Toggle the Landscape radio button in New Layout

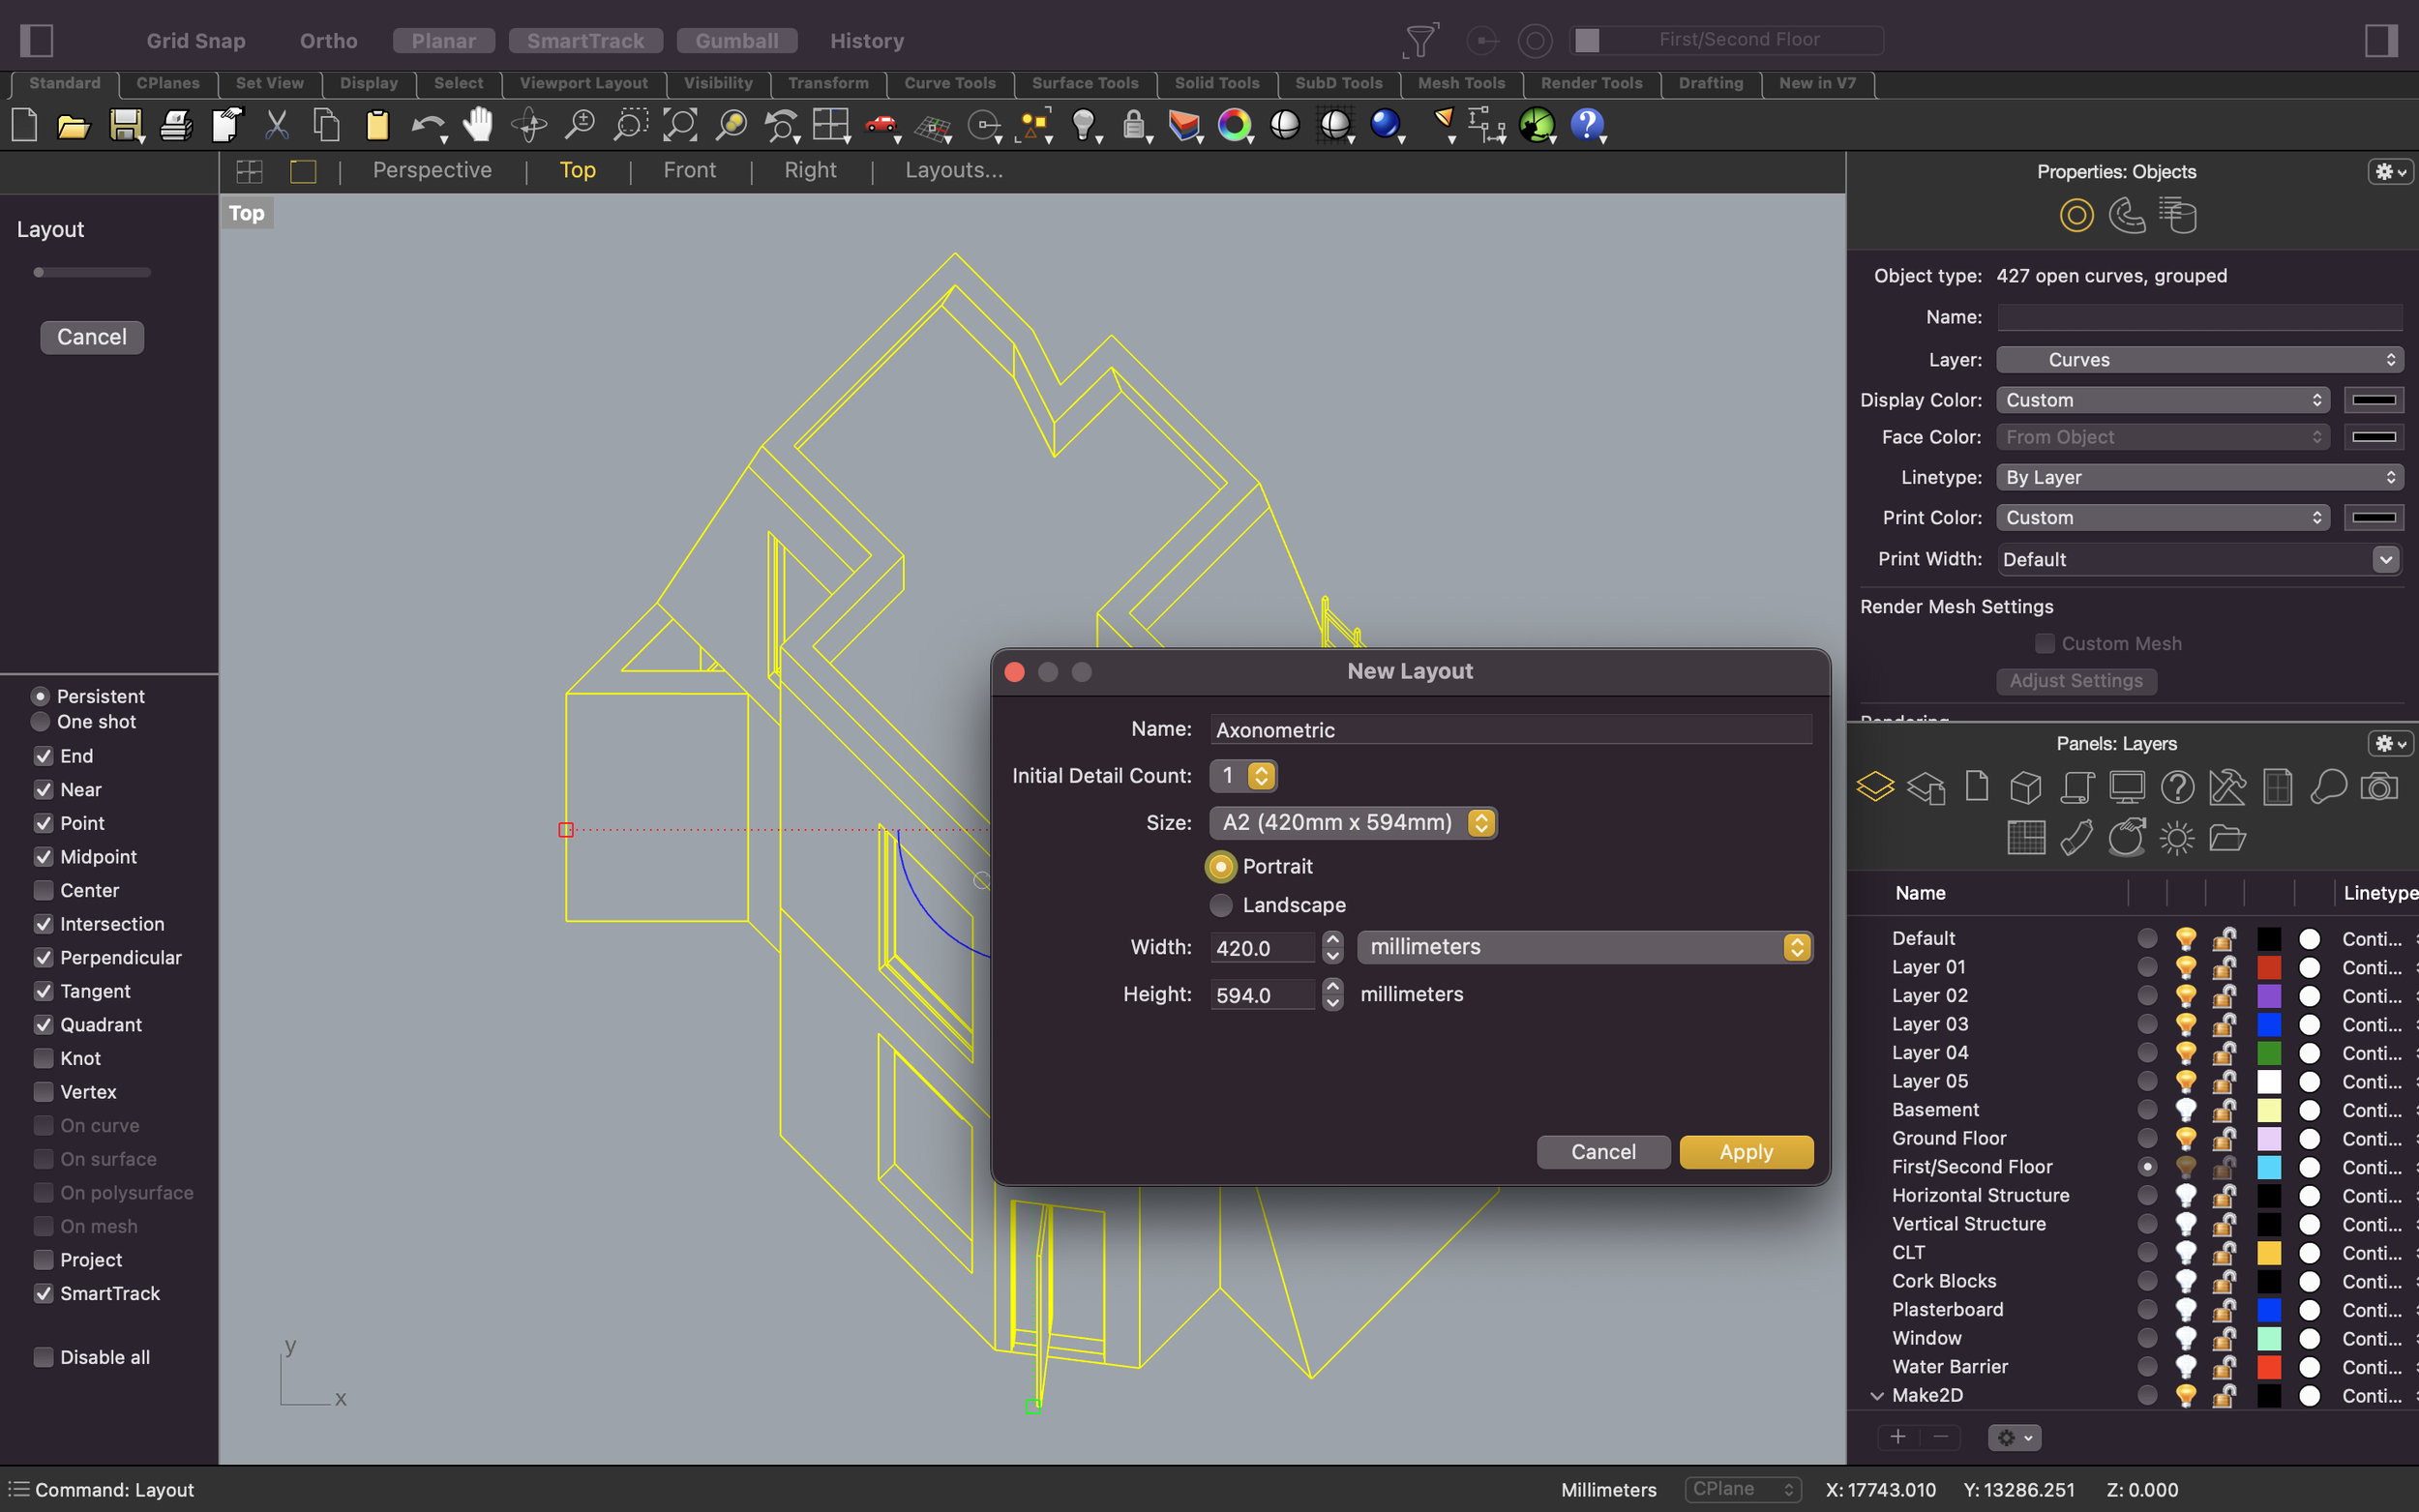coord(1221,904)
